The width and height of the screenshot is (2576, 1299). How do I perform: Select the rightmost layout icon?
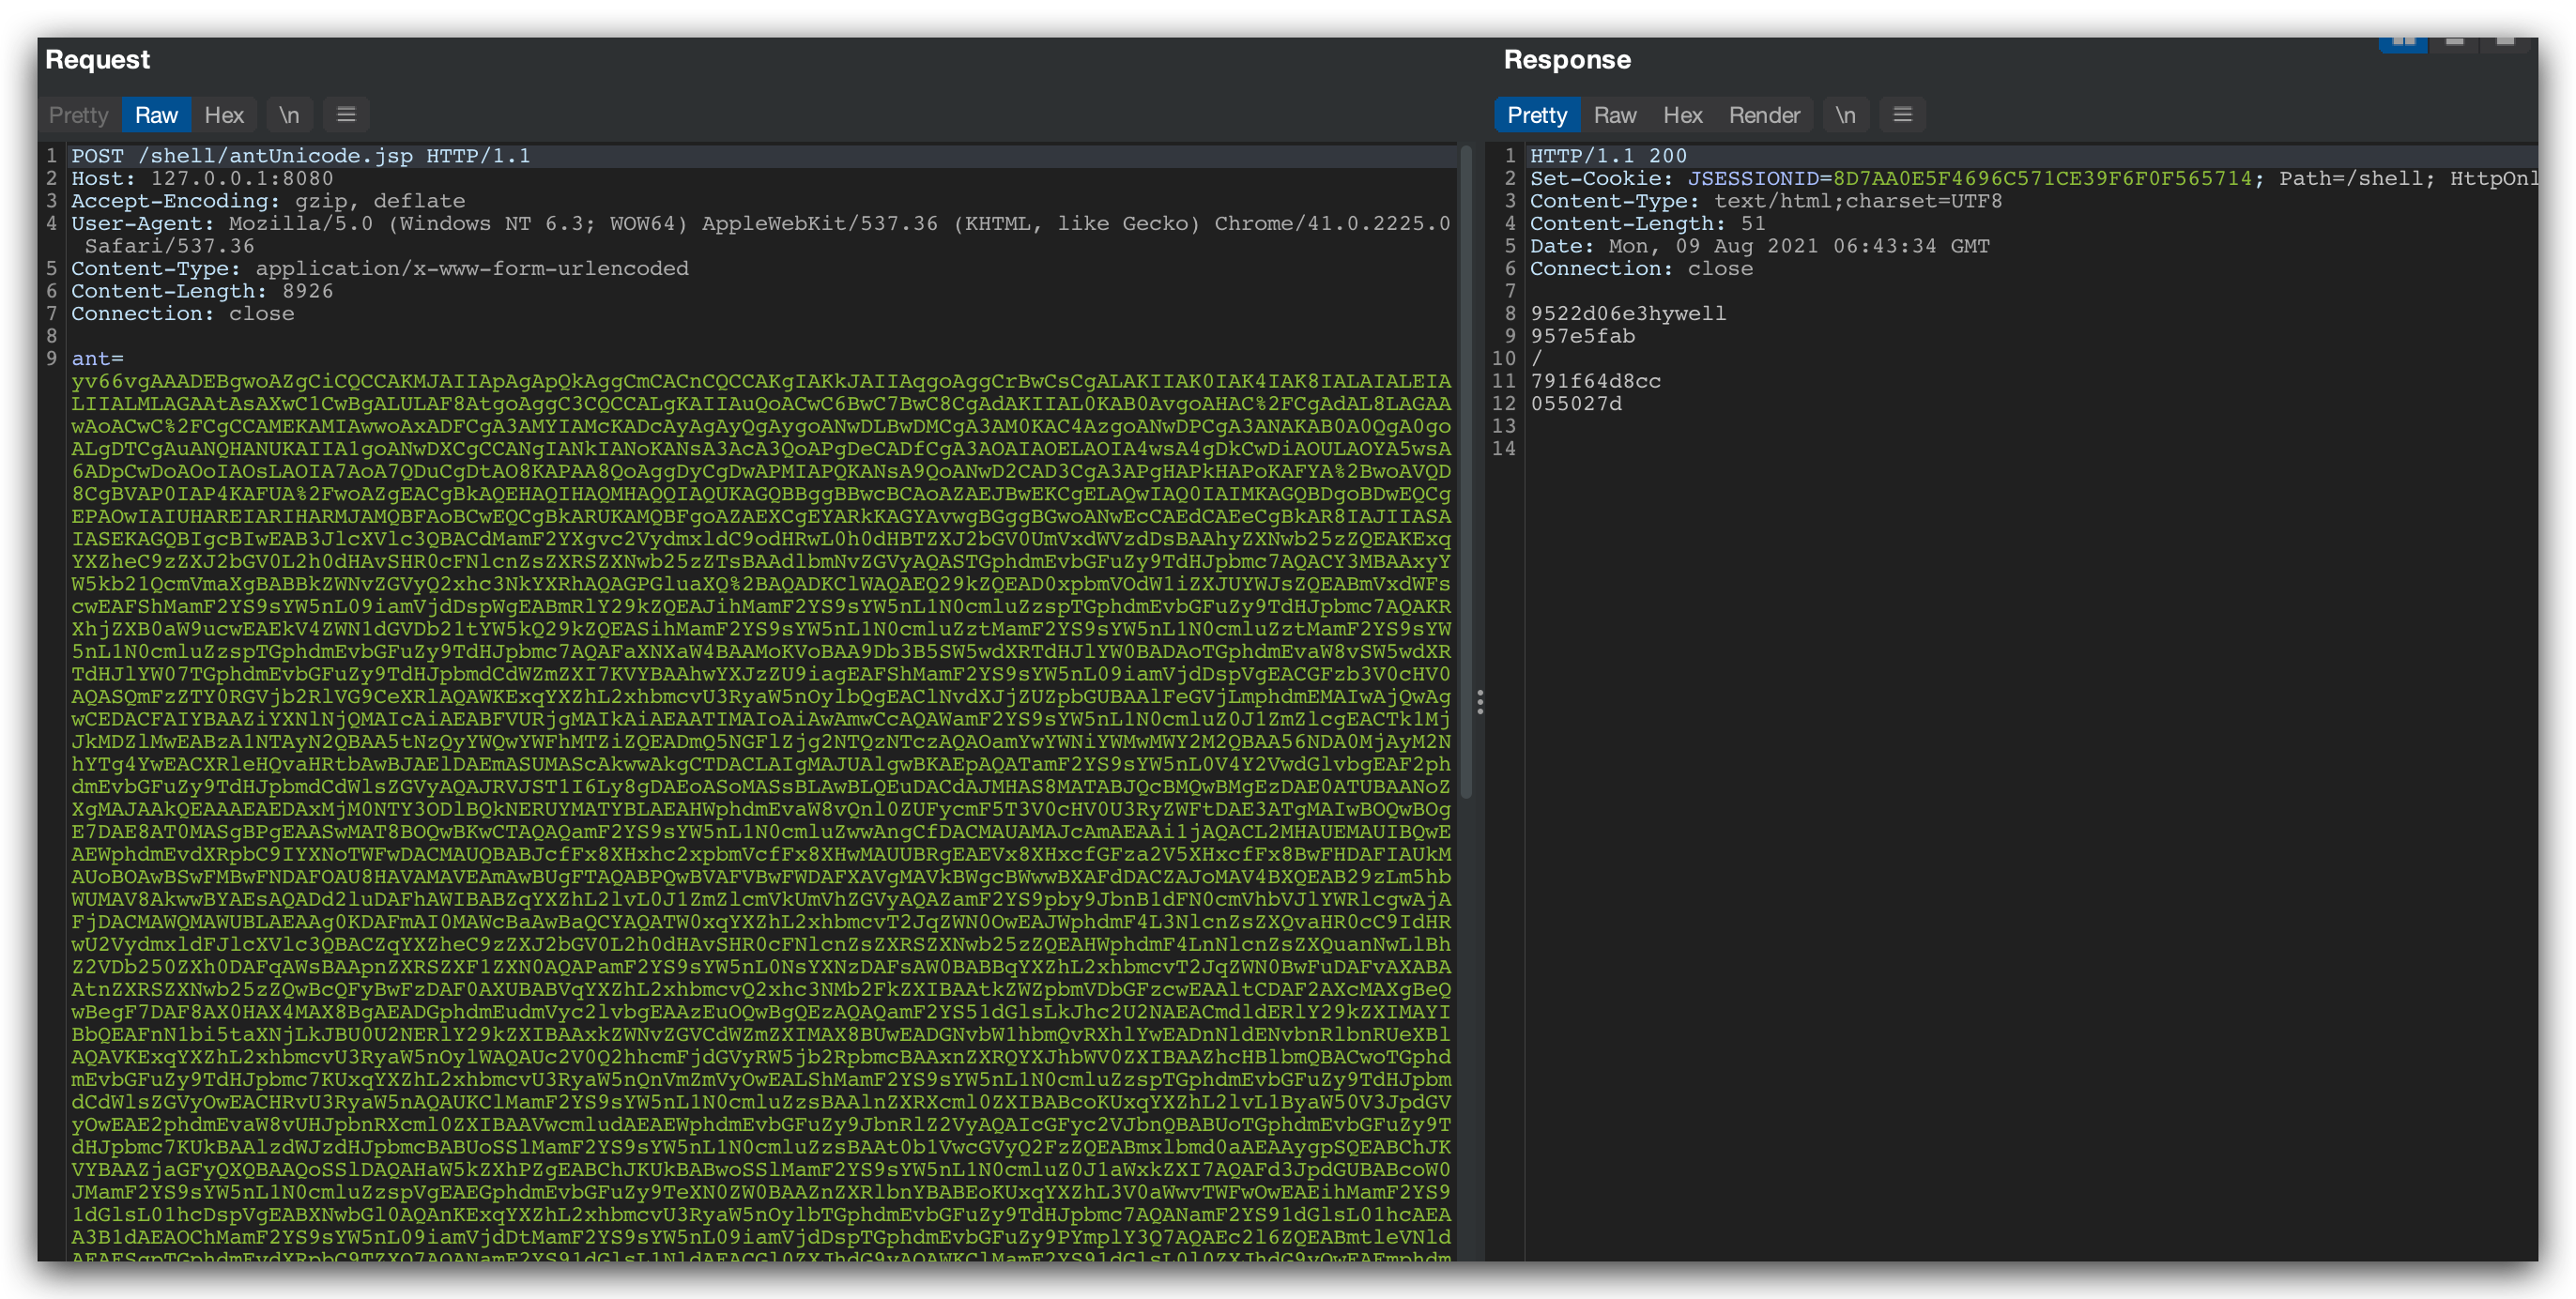[x=2505, y=42]
